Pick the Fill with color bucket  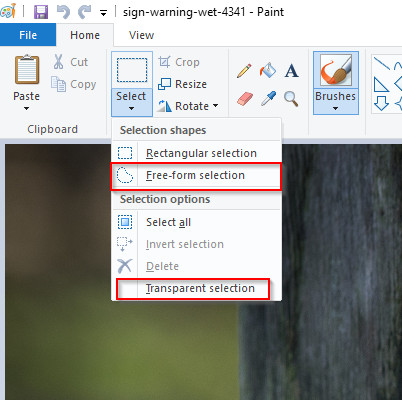pyautogui.click(x=268, y=70)
